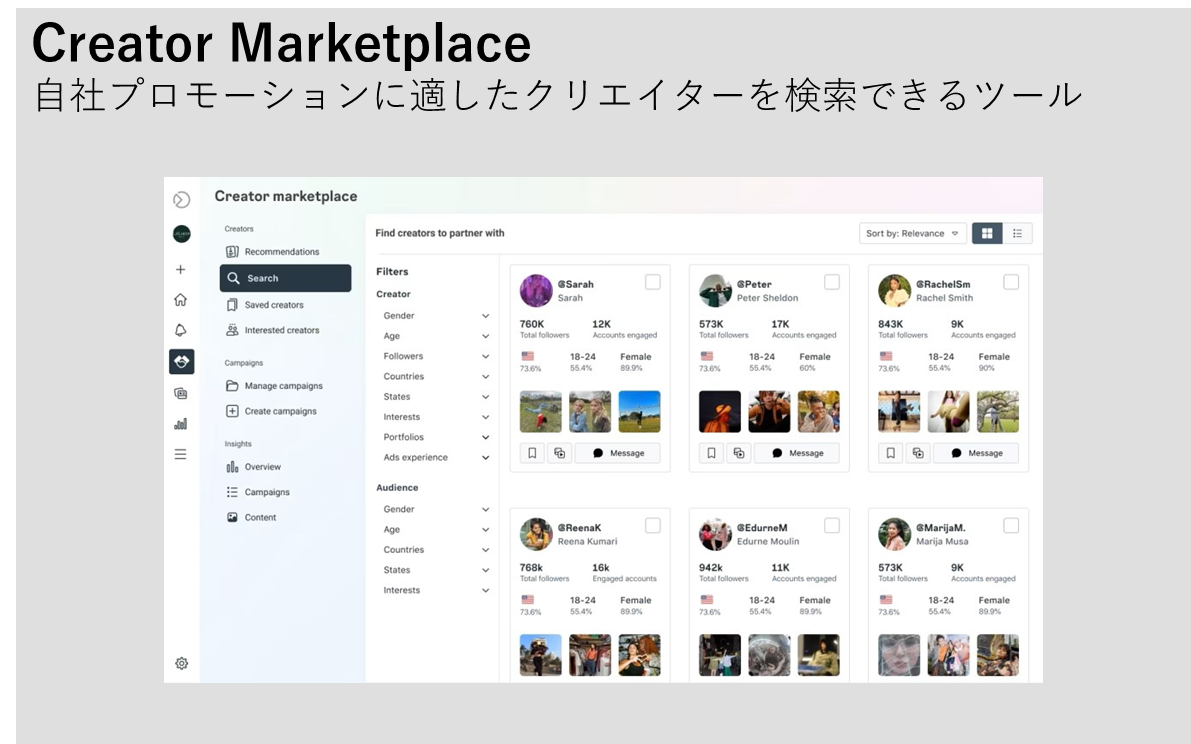
Task: Tick the checkbox on @Peter card
Action: point(832,282)
